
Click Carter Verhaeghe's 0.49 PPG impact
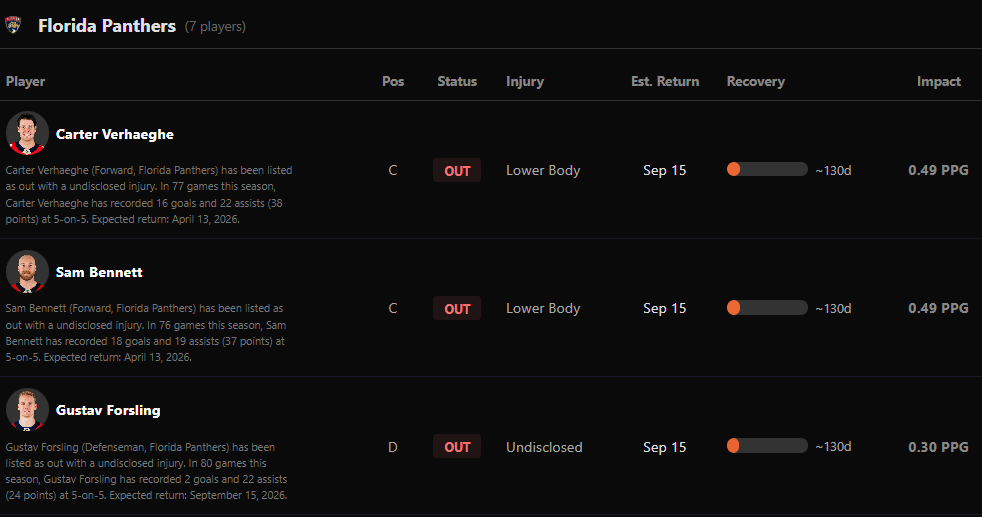938,170
